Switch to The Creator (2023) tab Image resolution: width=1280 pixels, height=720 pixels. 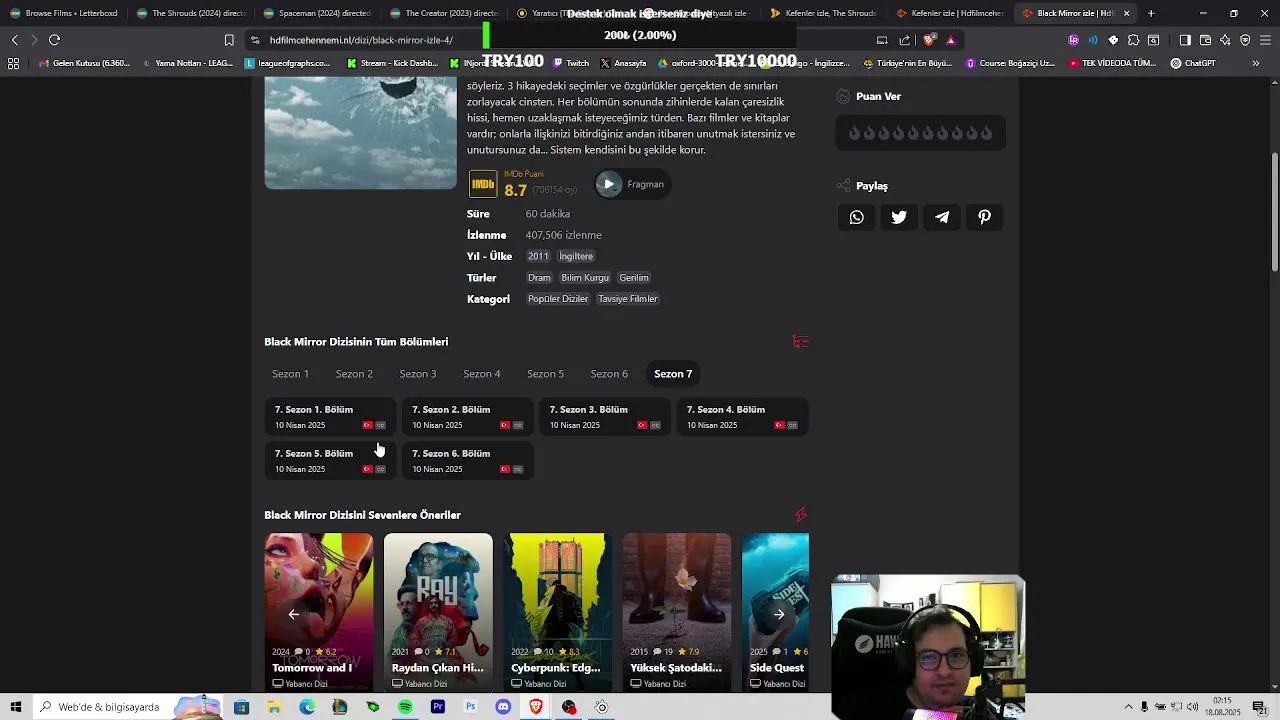coord(443,13)
